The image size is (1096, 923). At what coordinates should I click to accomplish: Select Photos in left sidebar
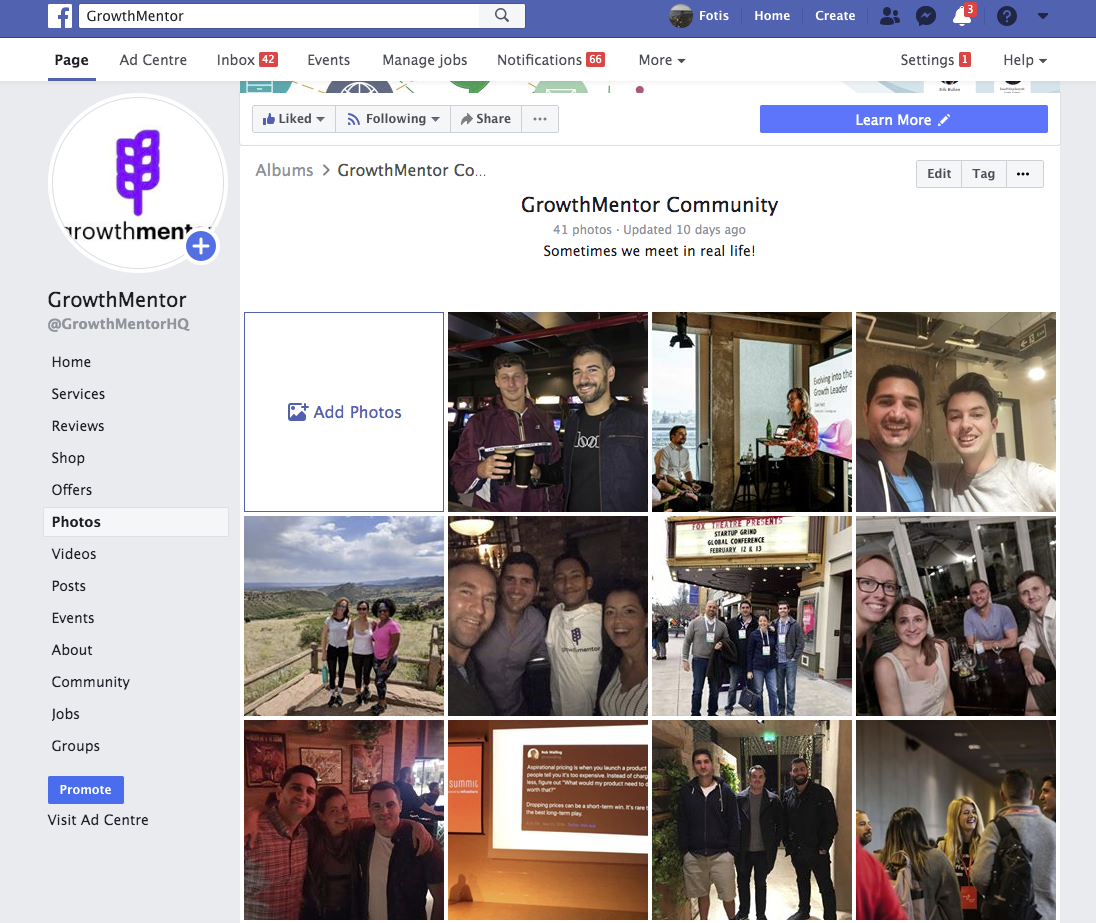pos(136,522)
